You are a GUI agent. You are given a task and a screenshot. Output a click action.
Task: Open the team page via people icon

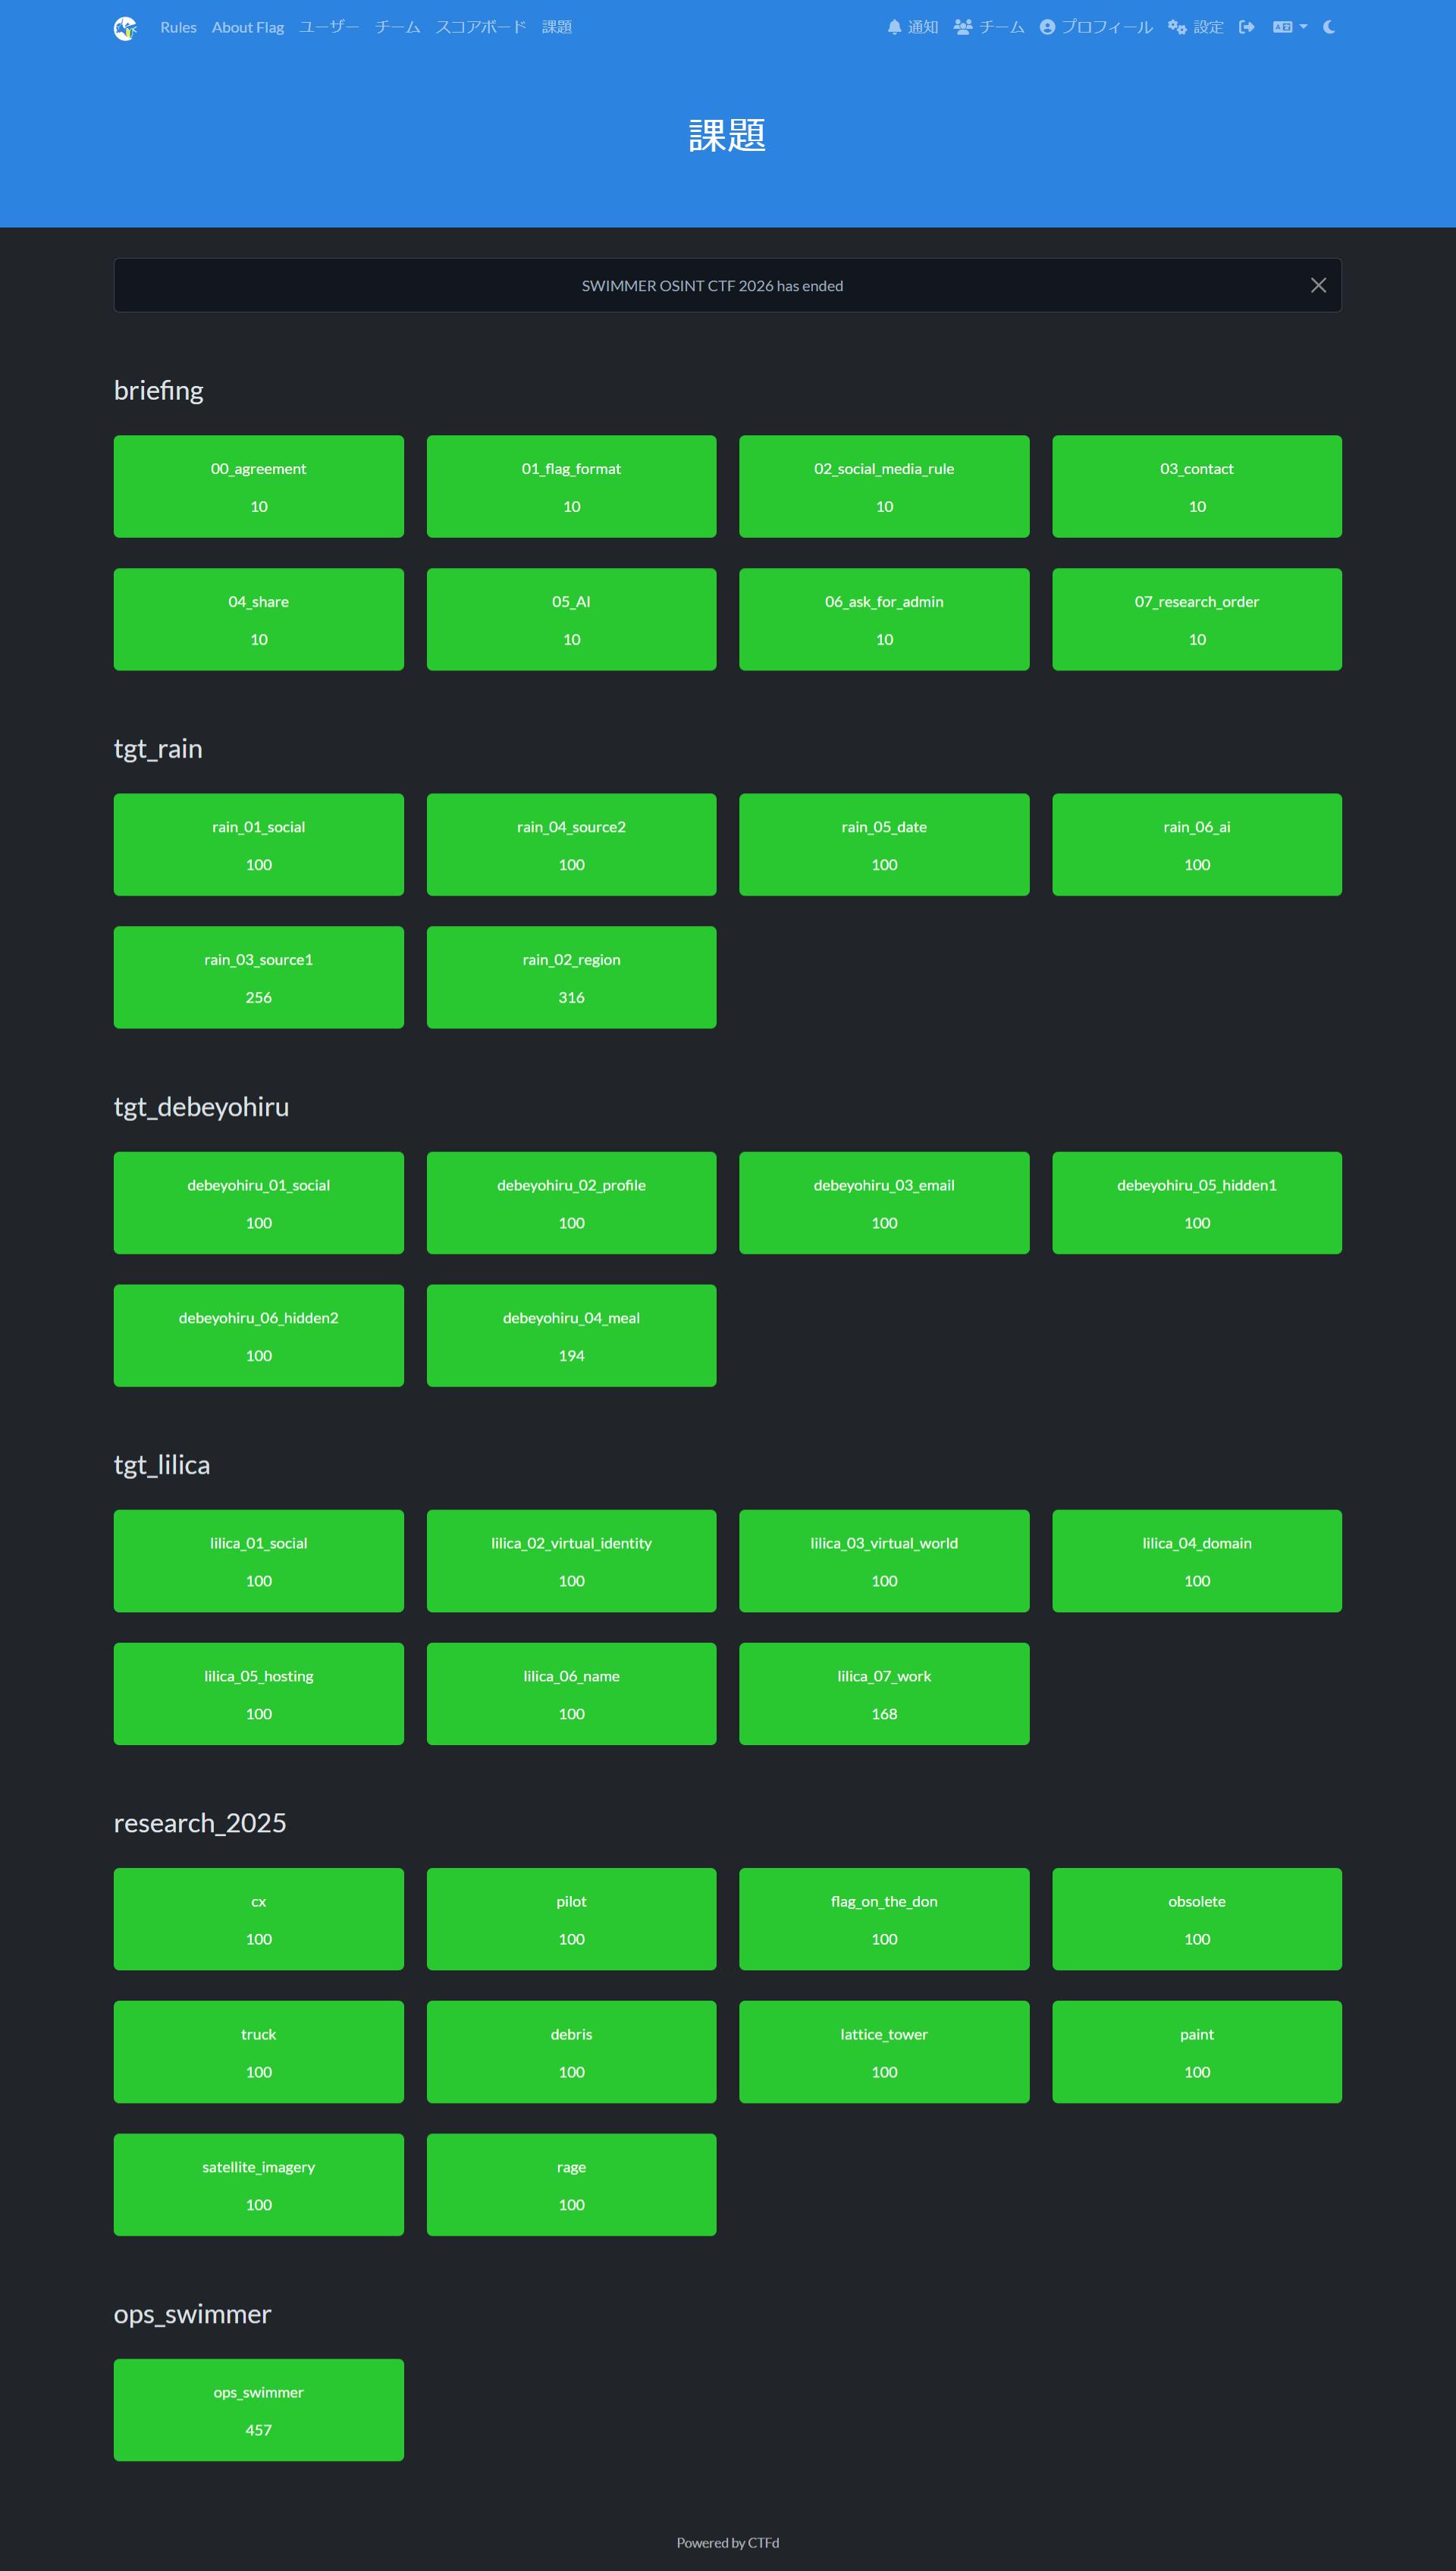click(x=962, y=28)
